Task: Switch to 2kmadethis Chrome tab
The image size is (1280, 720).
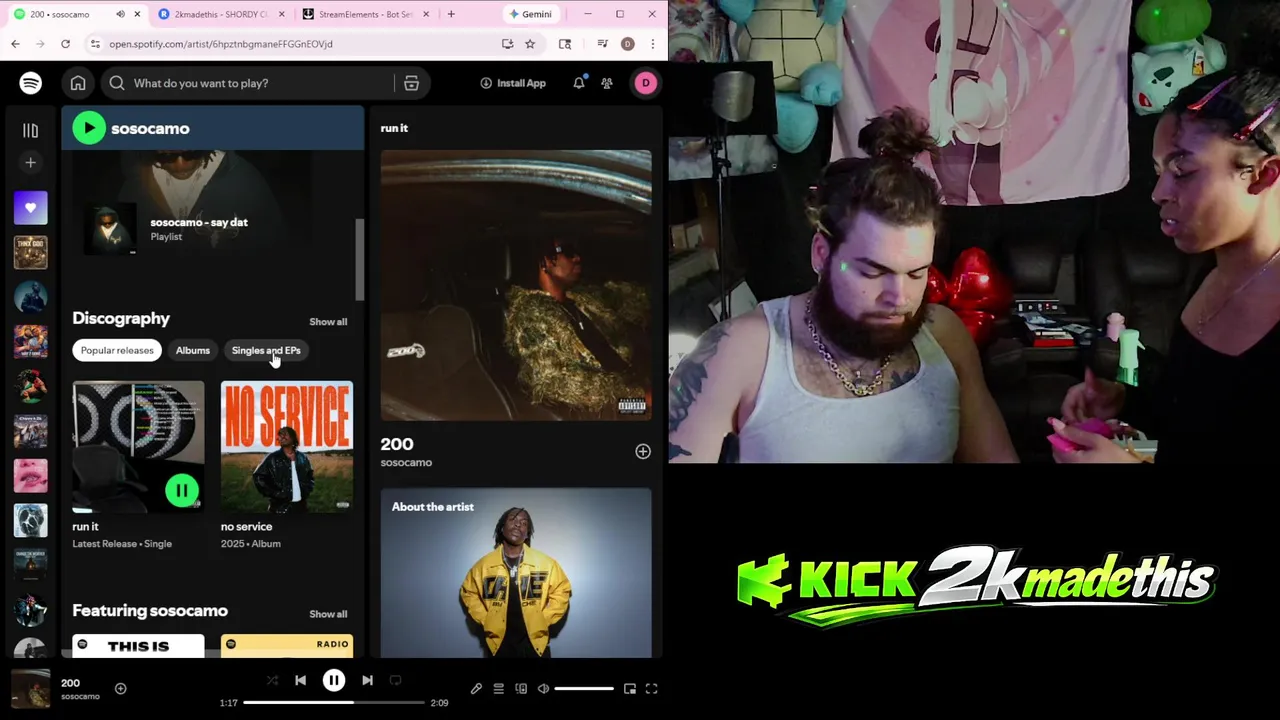Action: 220,14
